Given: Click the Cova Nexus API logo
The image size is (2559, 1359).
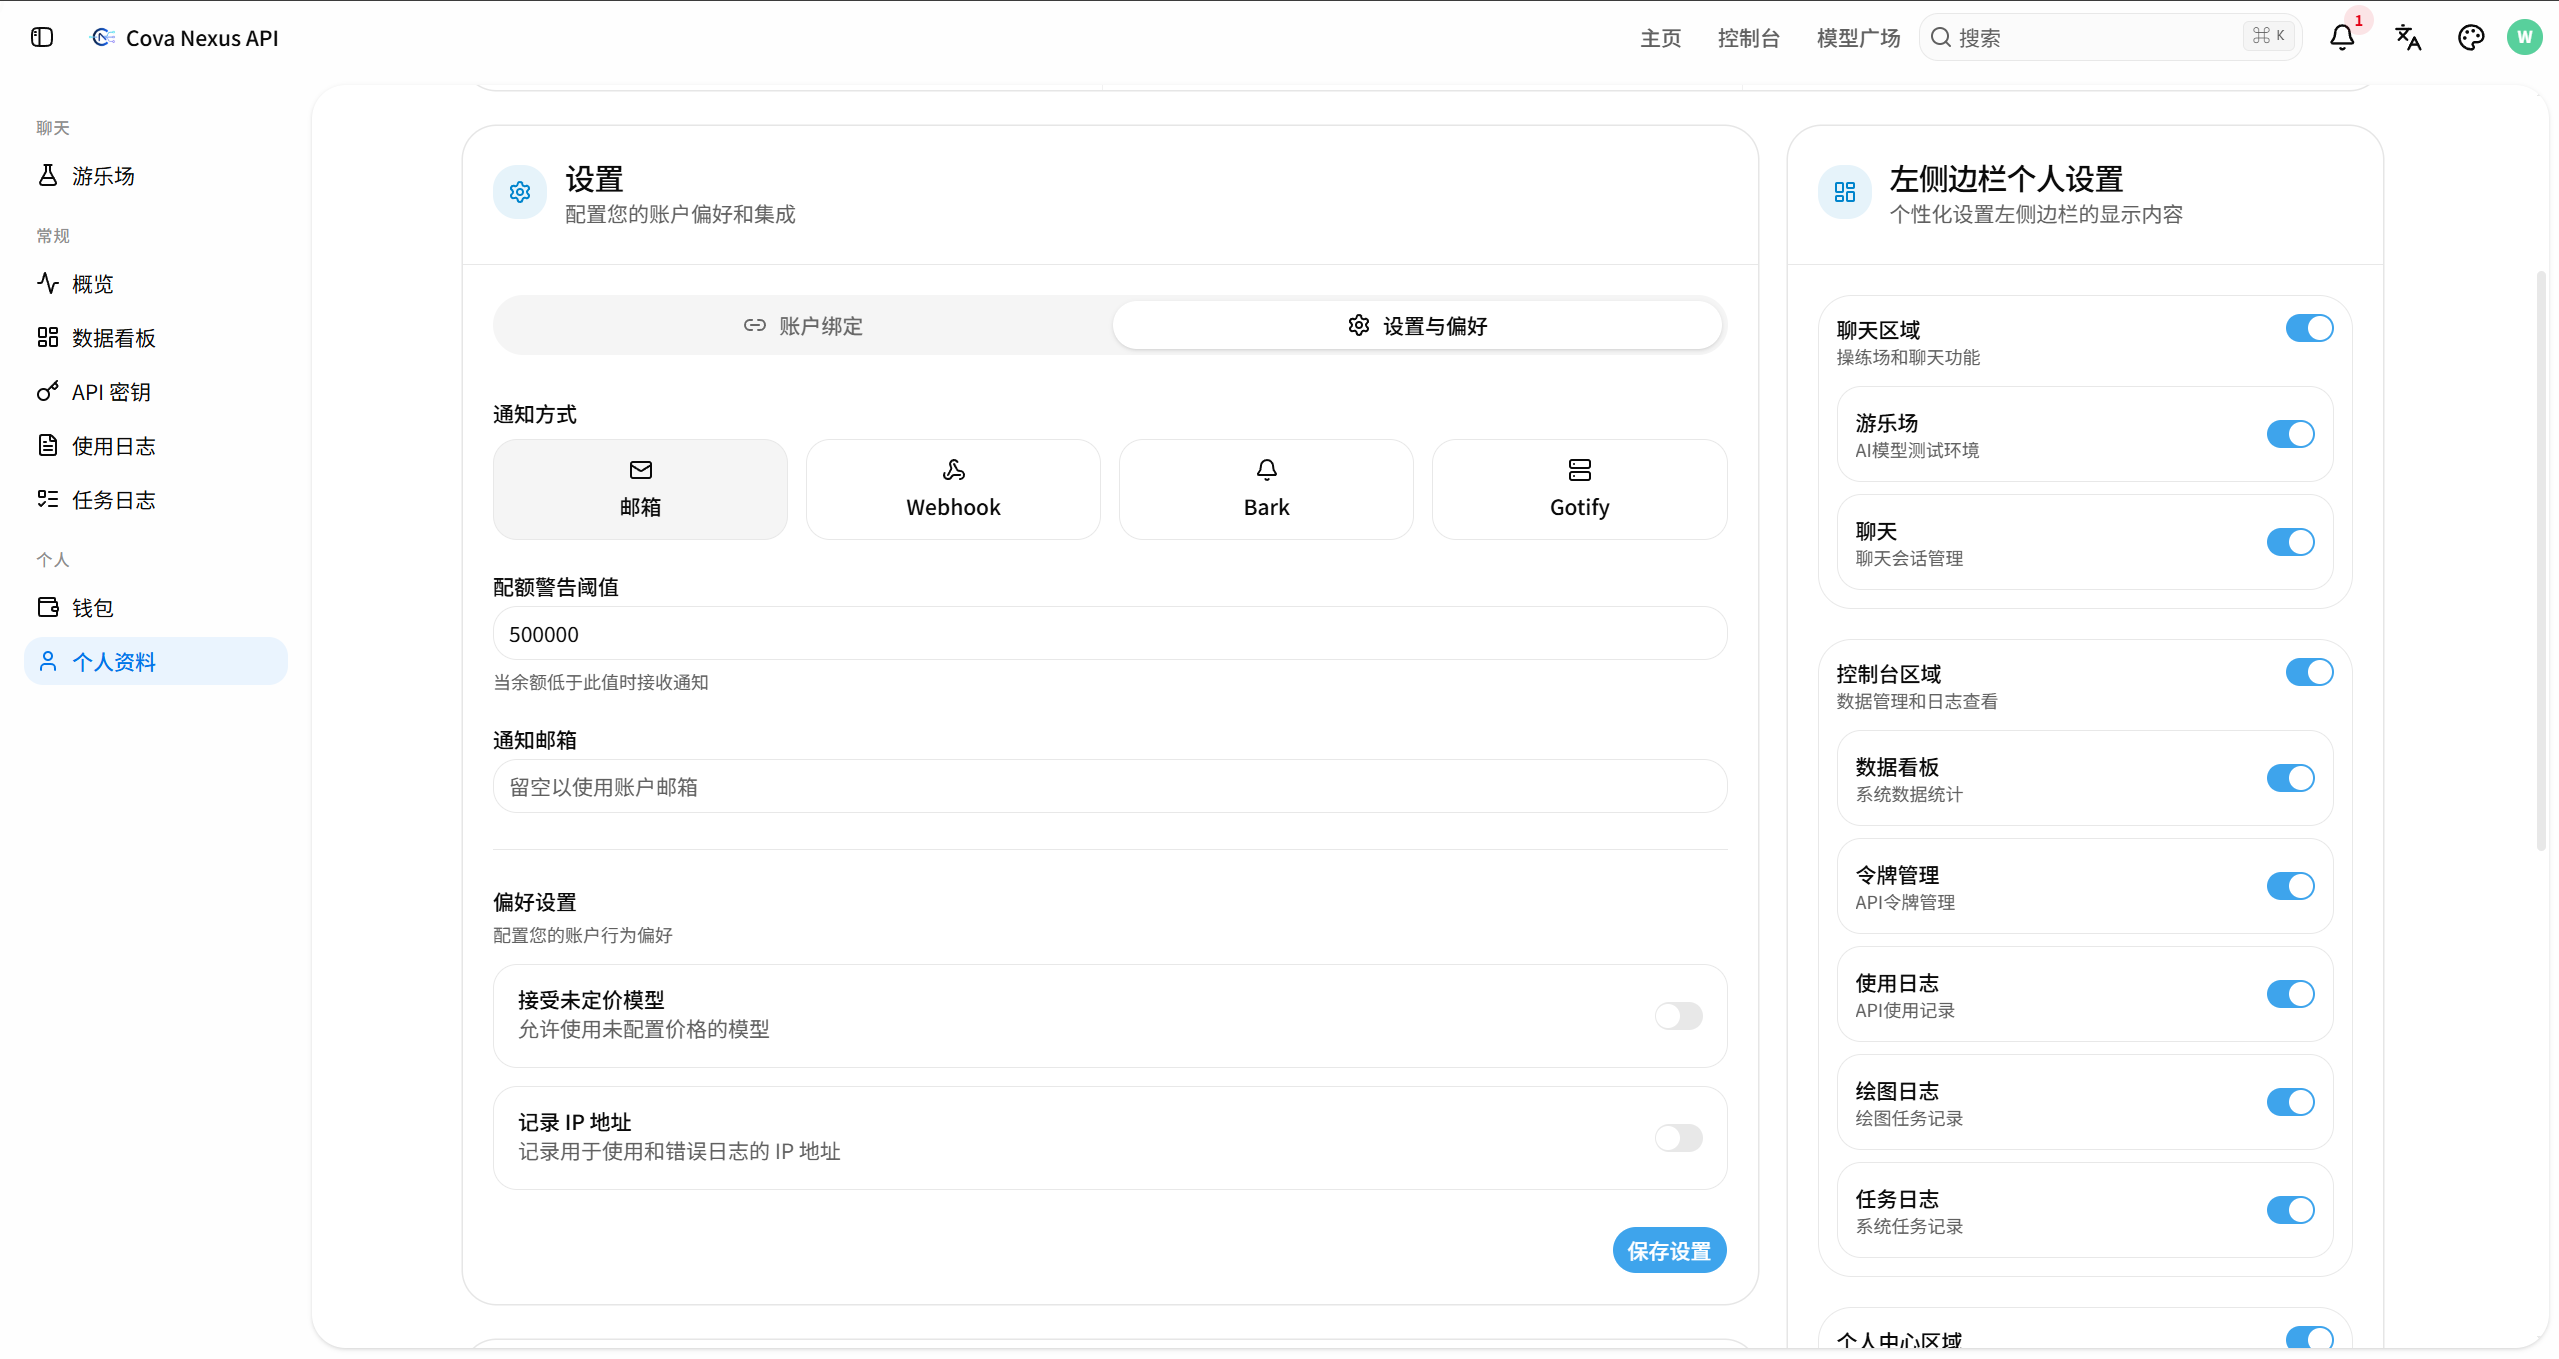Looking at the screenshot, I should [x=103, y=37].
